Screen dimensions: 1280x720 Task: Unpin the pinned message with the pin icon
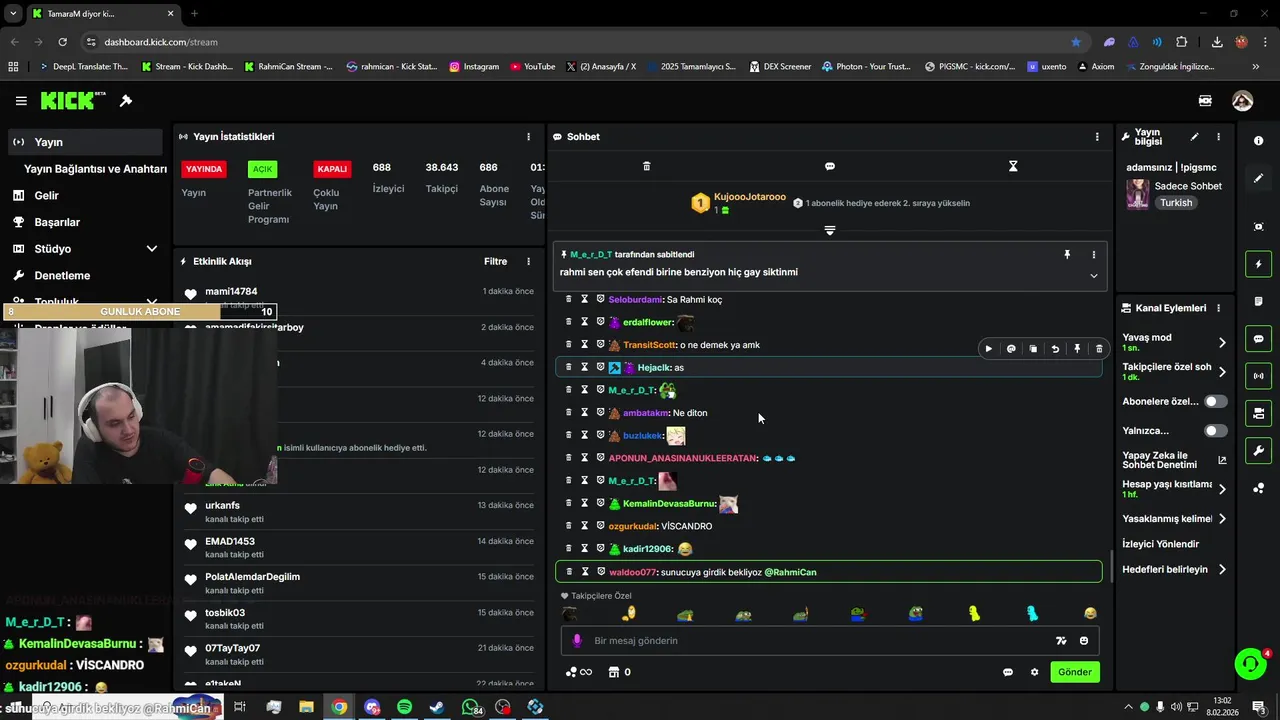click(x=1067, y=255)
